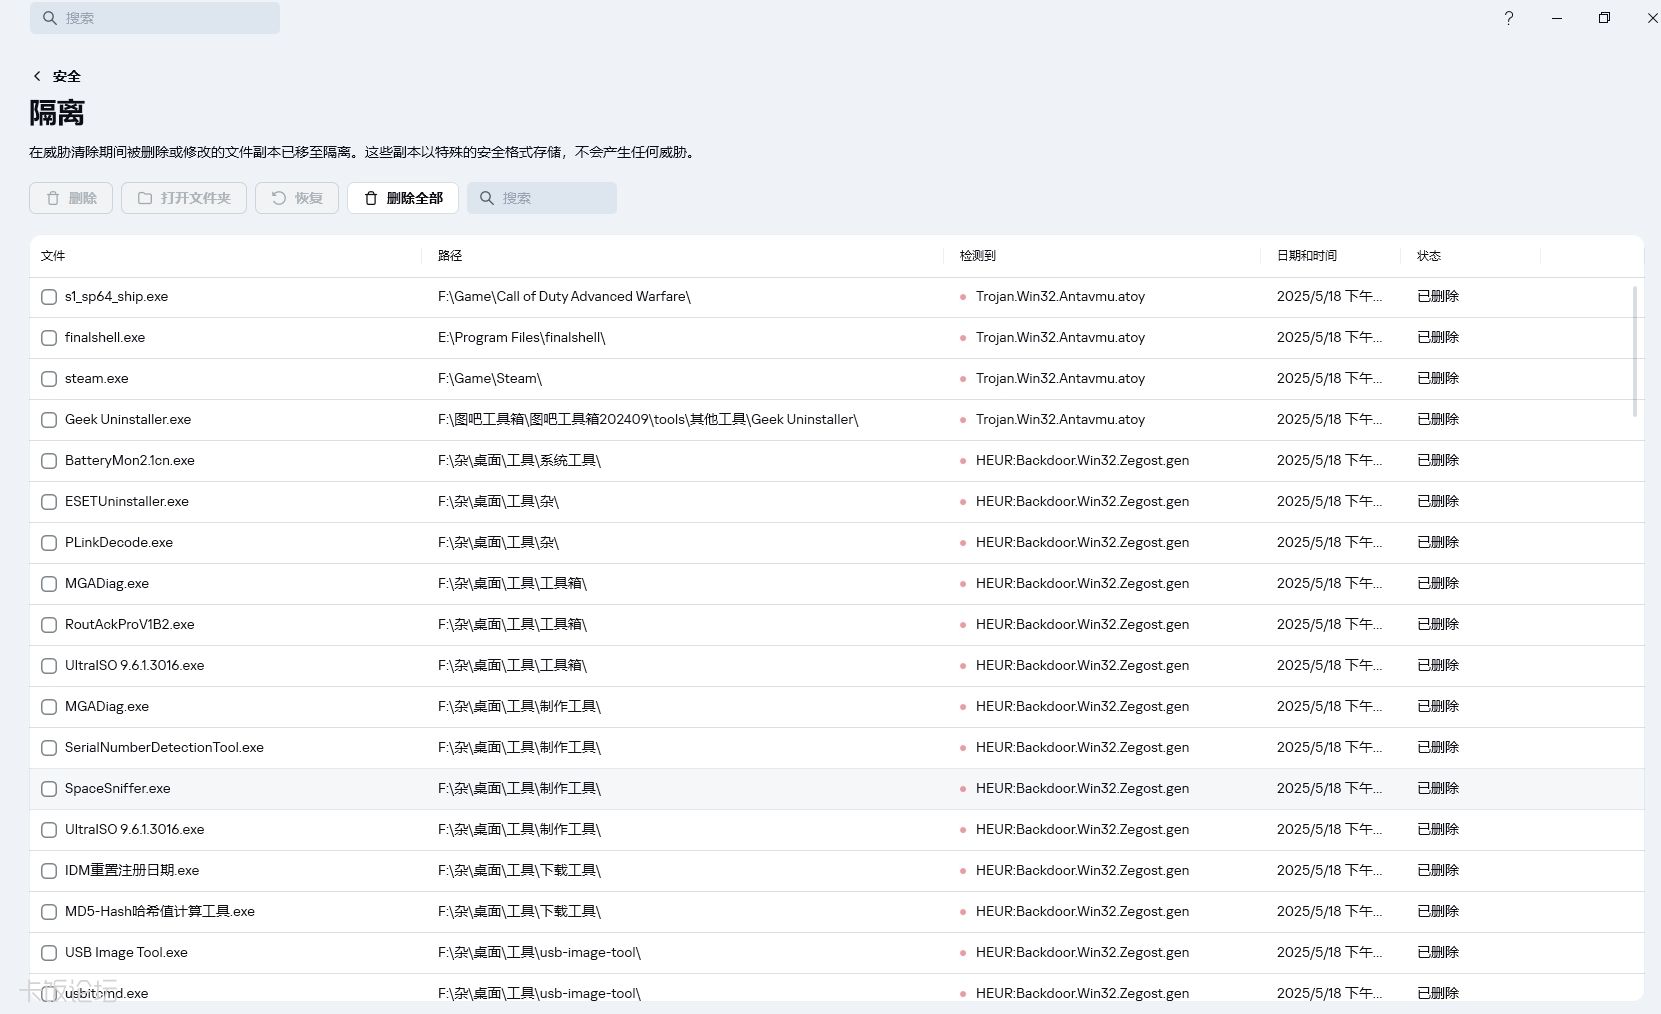Viewport: 1661px width, 1014px height.
Task: Click the help question mark icon
Action: (x=1509, y=18)
